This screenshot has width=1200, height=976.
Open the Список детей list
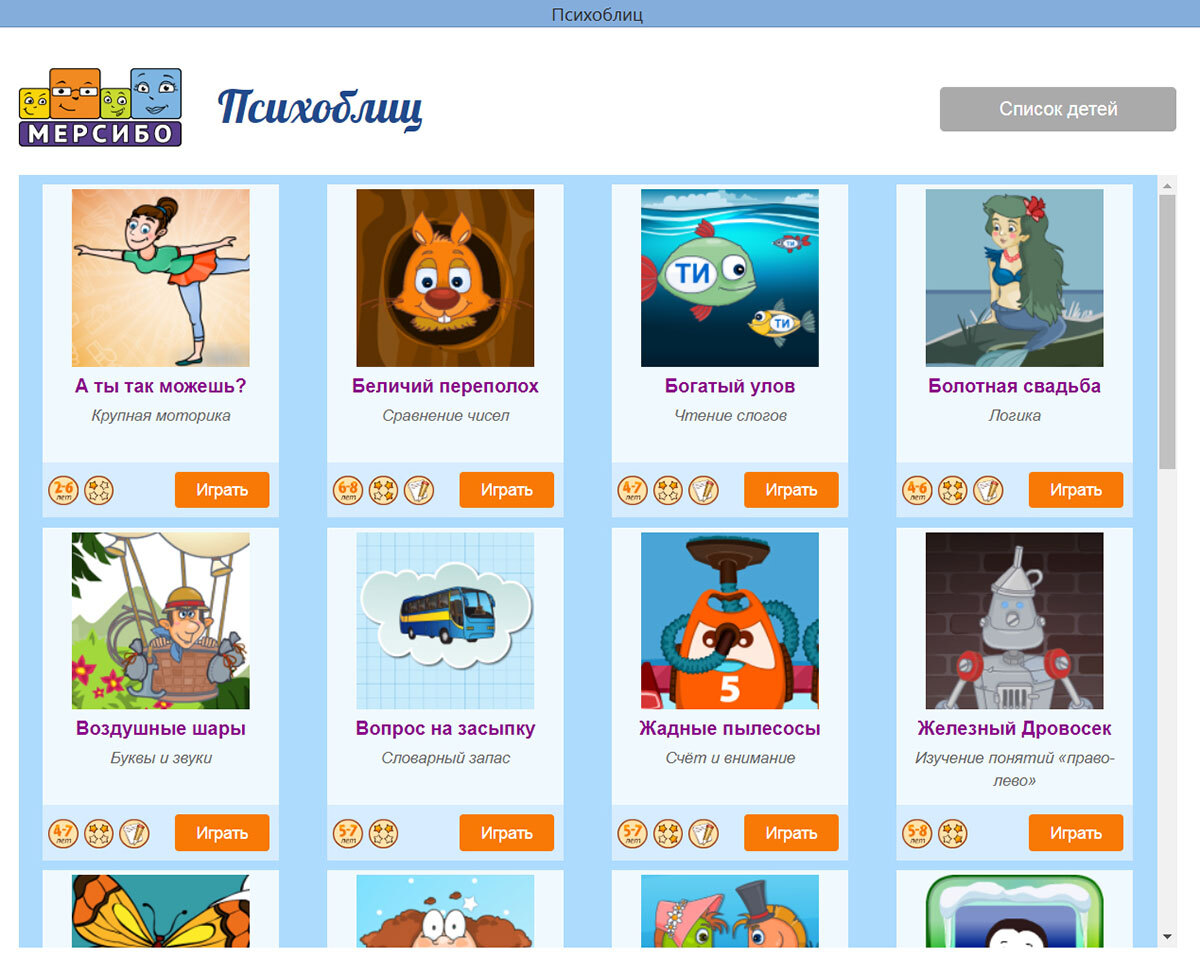(x=1058, y=109)
